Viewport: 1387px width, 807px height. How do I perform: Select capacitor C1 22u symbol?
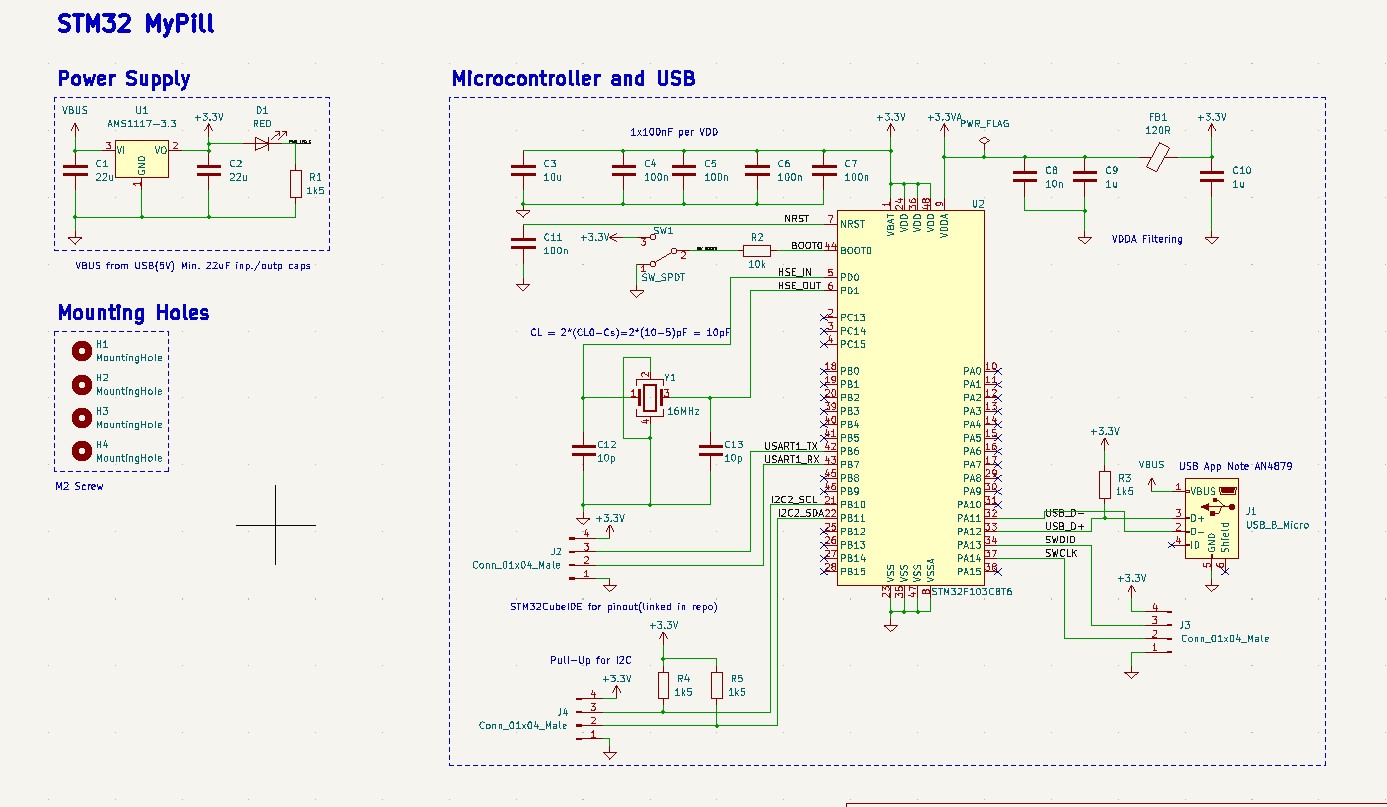pos(75,170)
